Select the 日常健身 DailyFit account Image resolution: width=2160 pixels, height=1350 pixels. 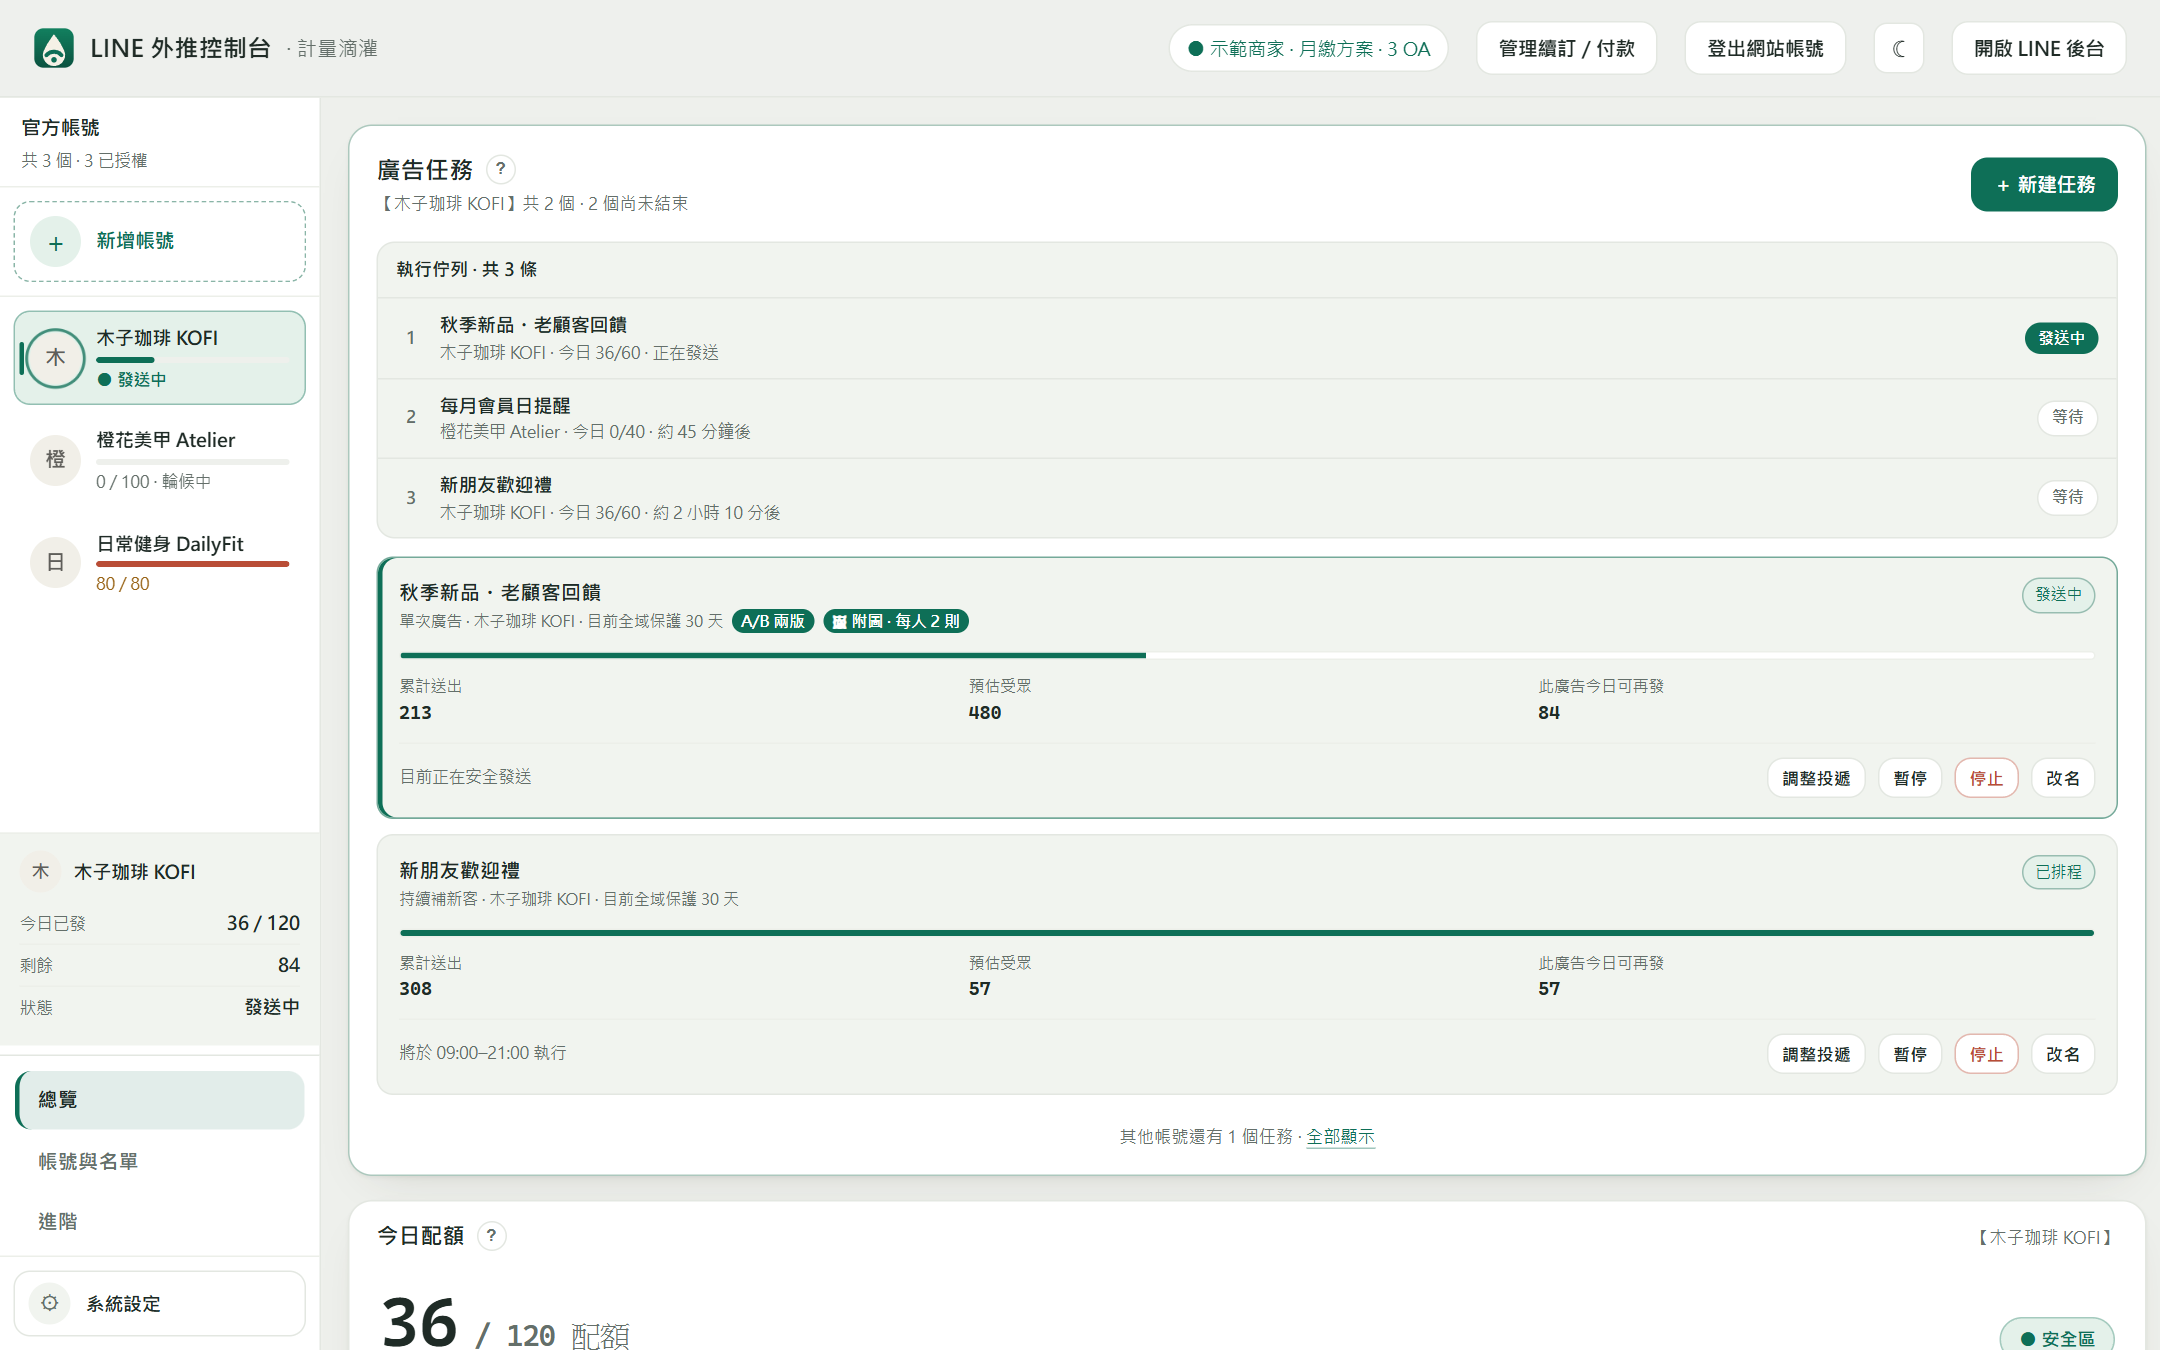click(x=159, y=563)
